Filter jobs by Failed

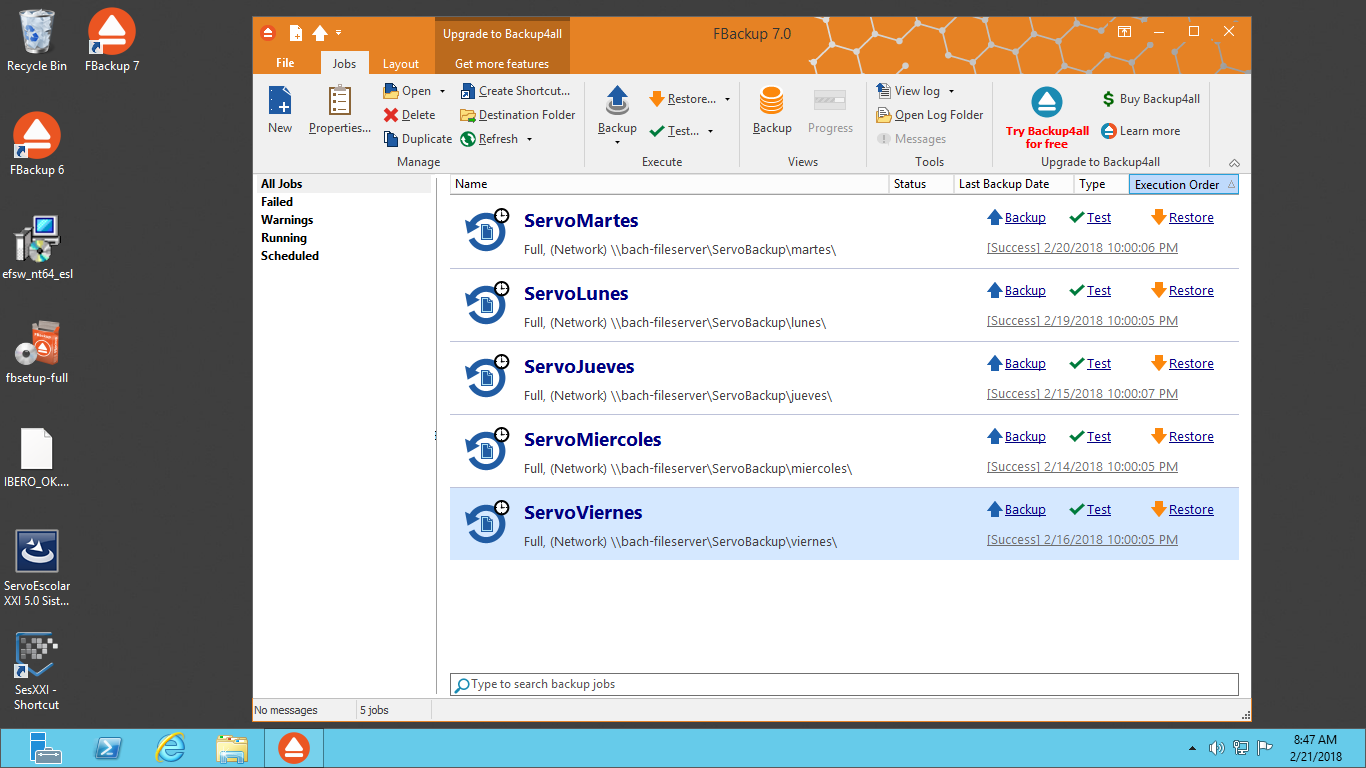point(277,202)
